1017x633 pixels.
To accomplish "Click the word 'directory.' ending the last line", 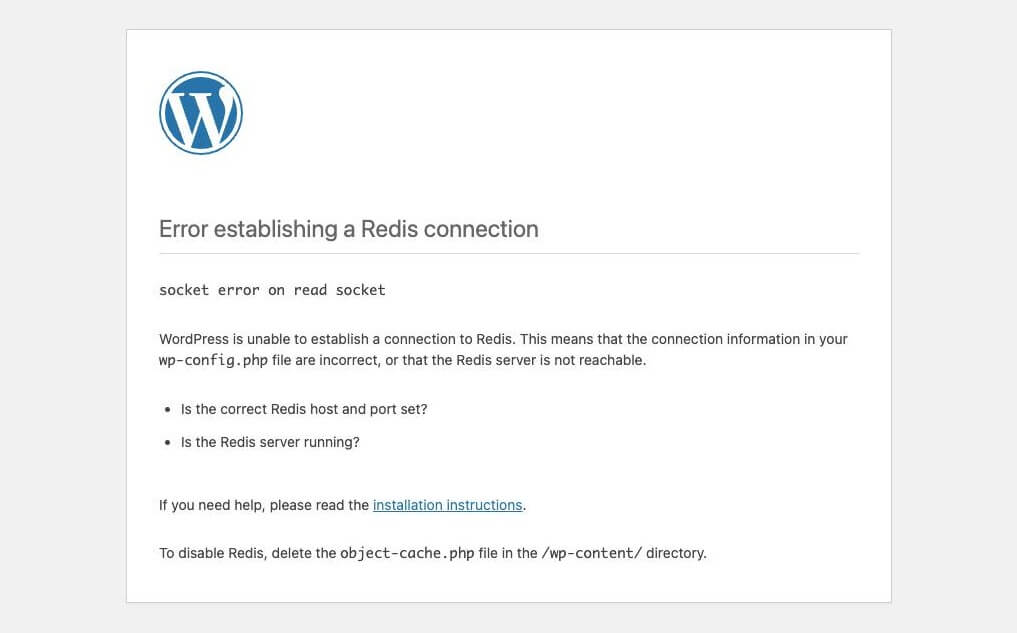I will 676,553.
